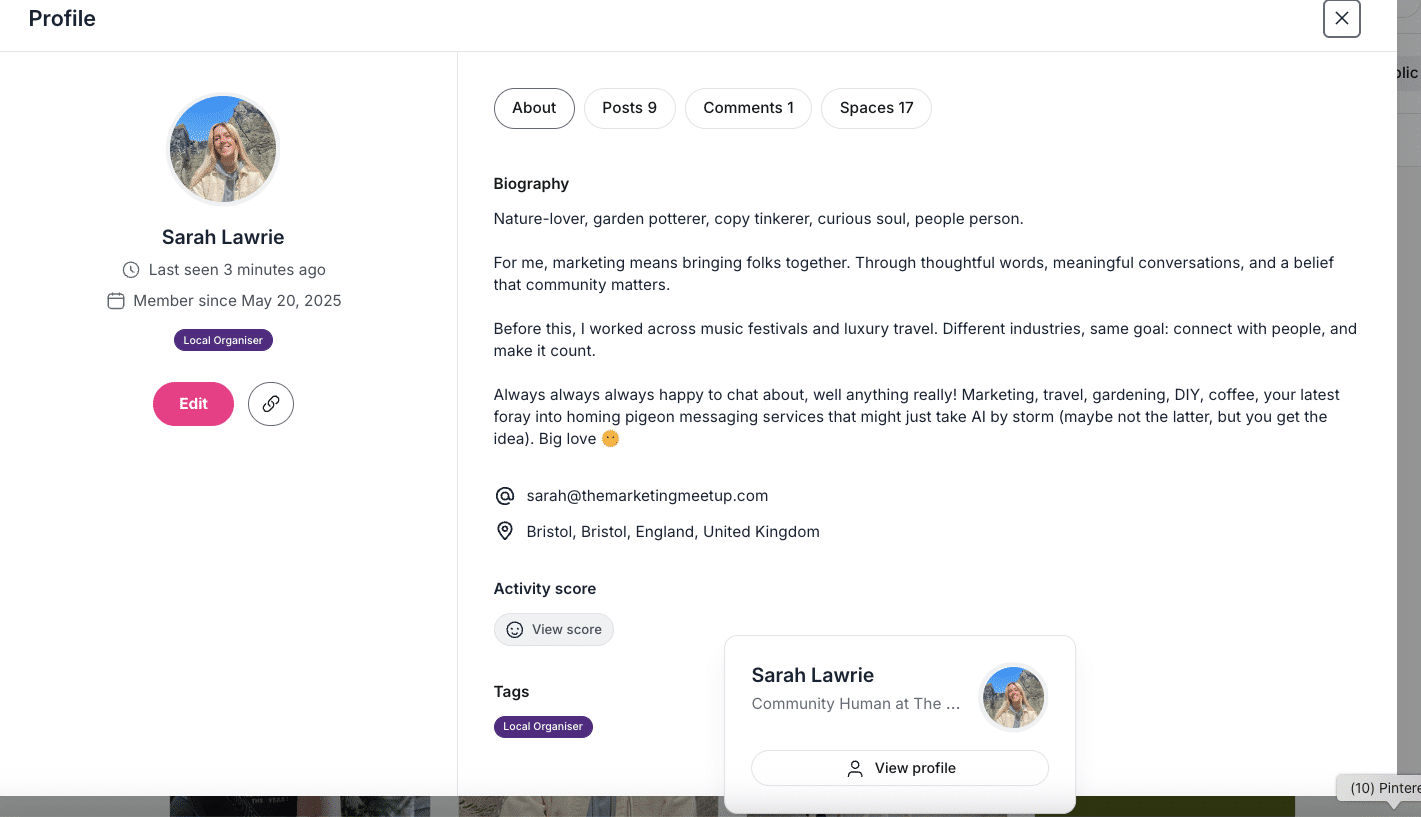The width and height of the screenshot is (1421, 817).
Task: Click sarah@themarketingmeetup.com email address
Action: coord(647,496)
